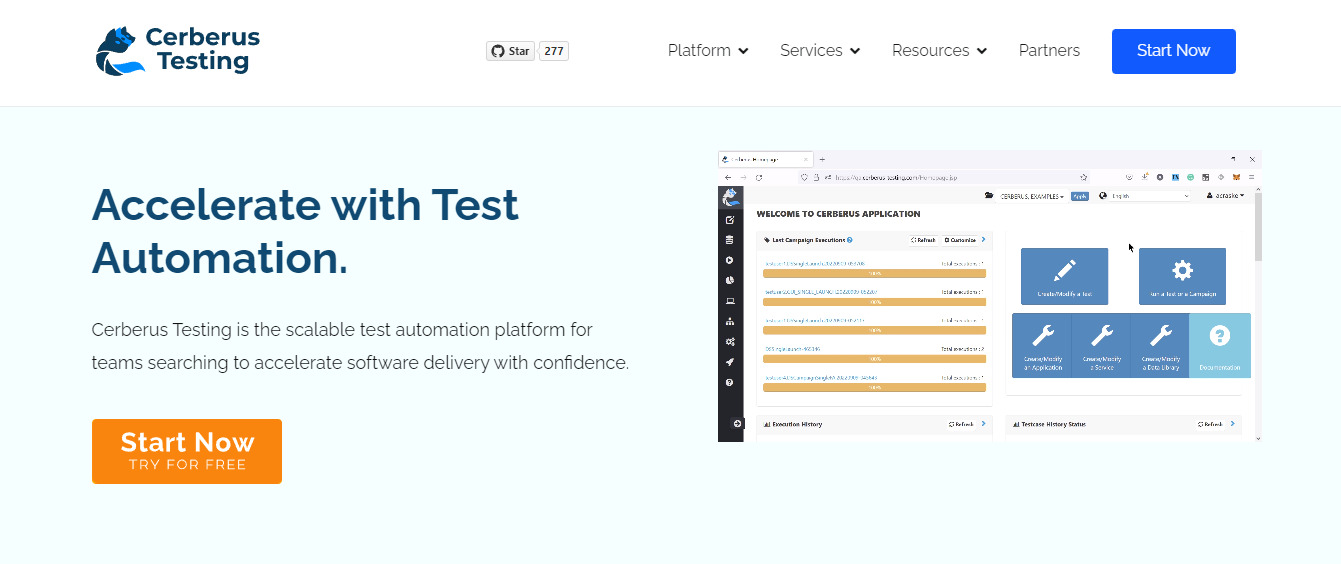Open the Documentation question-mark tile in demo
The image size is (1341, 564).
1220,345
